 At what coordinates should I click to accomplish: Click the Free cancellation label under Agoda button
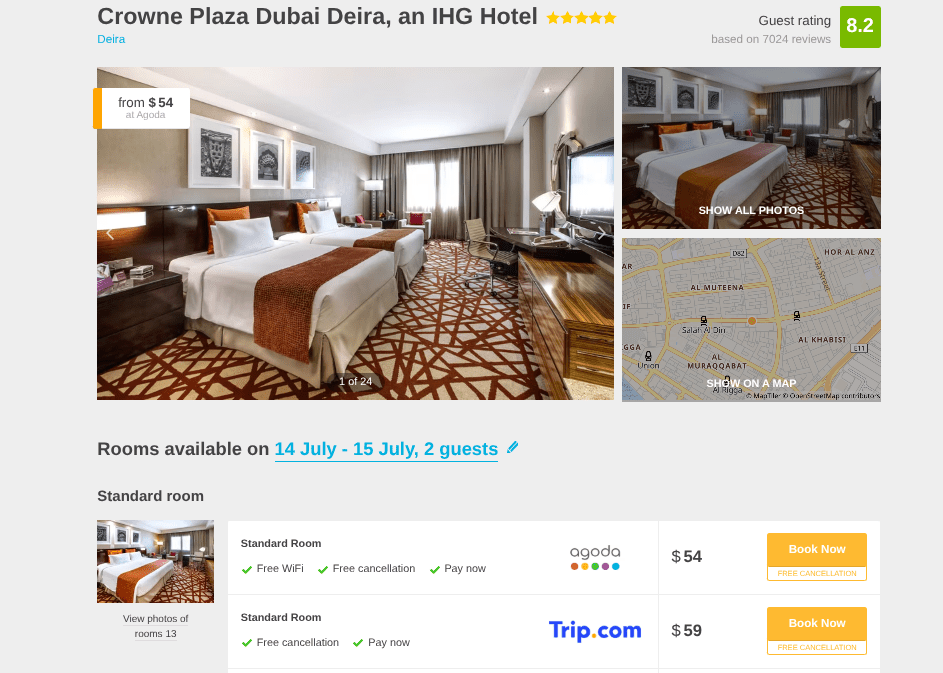coord(817,573)
